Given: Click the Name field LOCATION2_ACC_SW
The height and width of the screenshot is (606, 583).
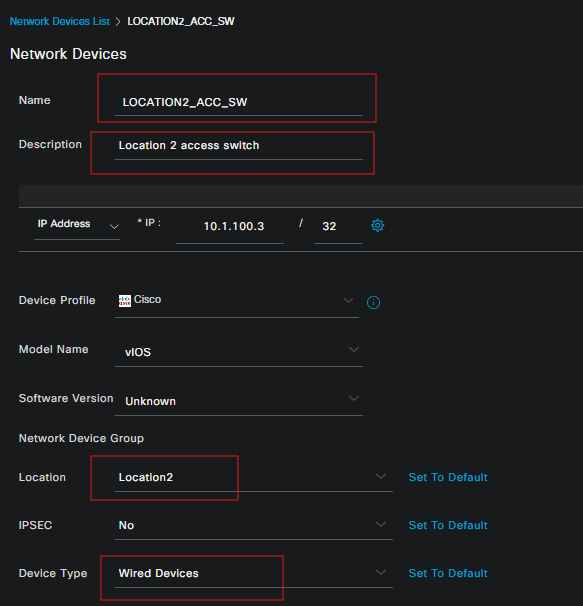Looking at the screenshot, I should pyautogui.click(x=239, y=102).
